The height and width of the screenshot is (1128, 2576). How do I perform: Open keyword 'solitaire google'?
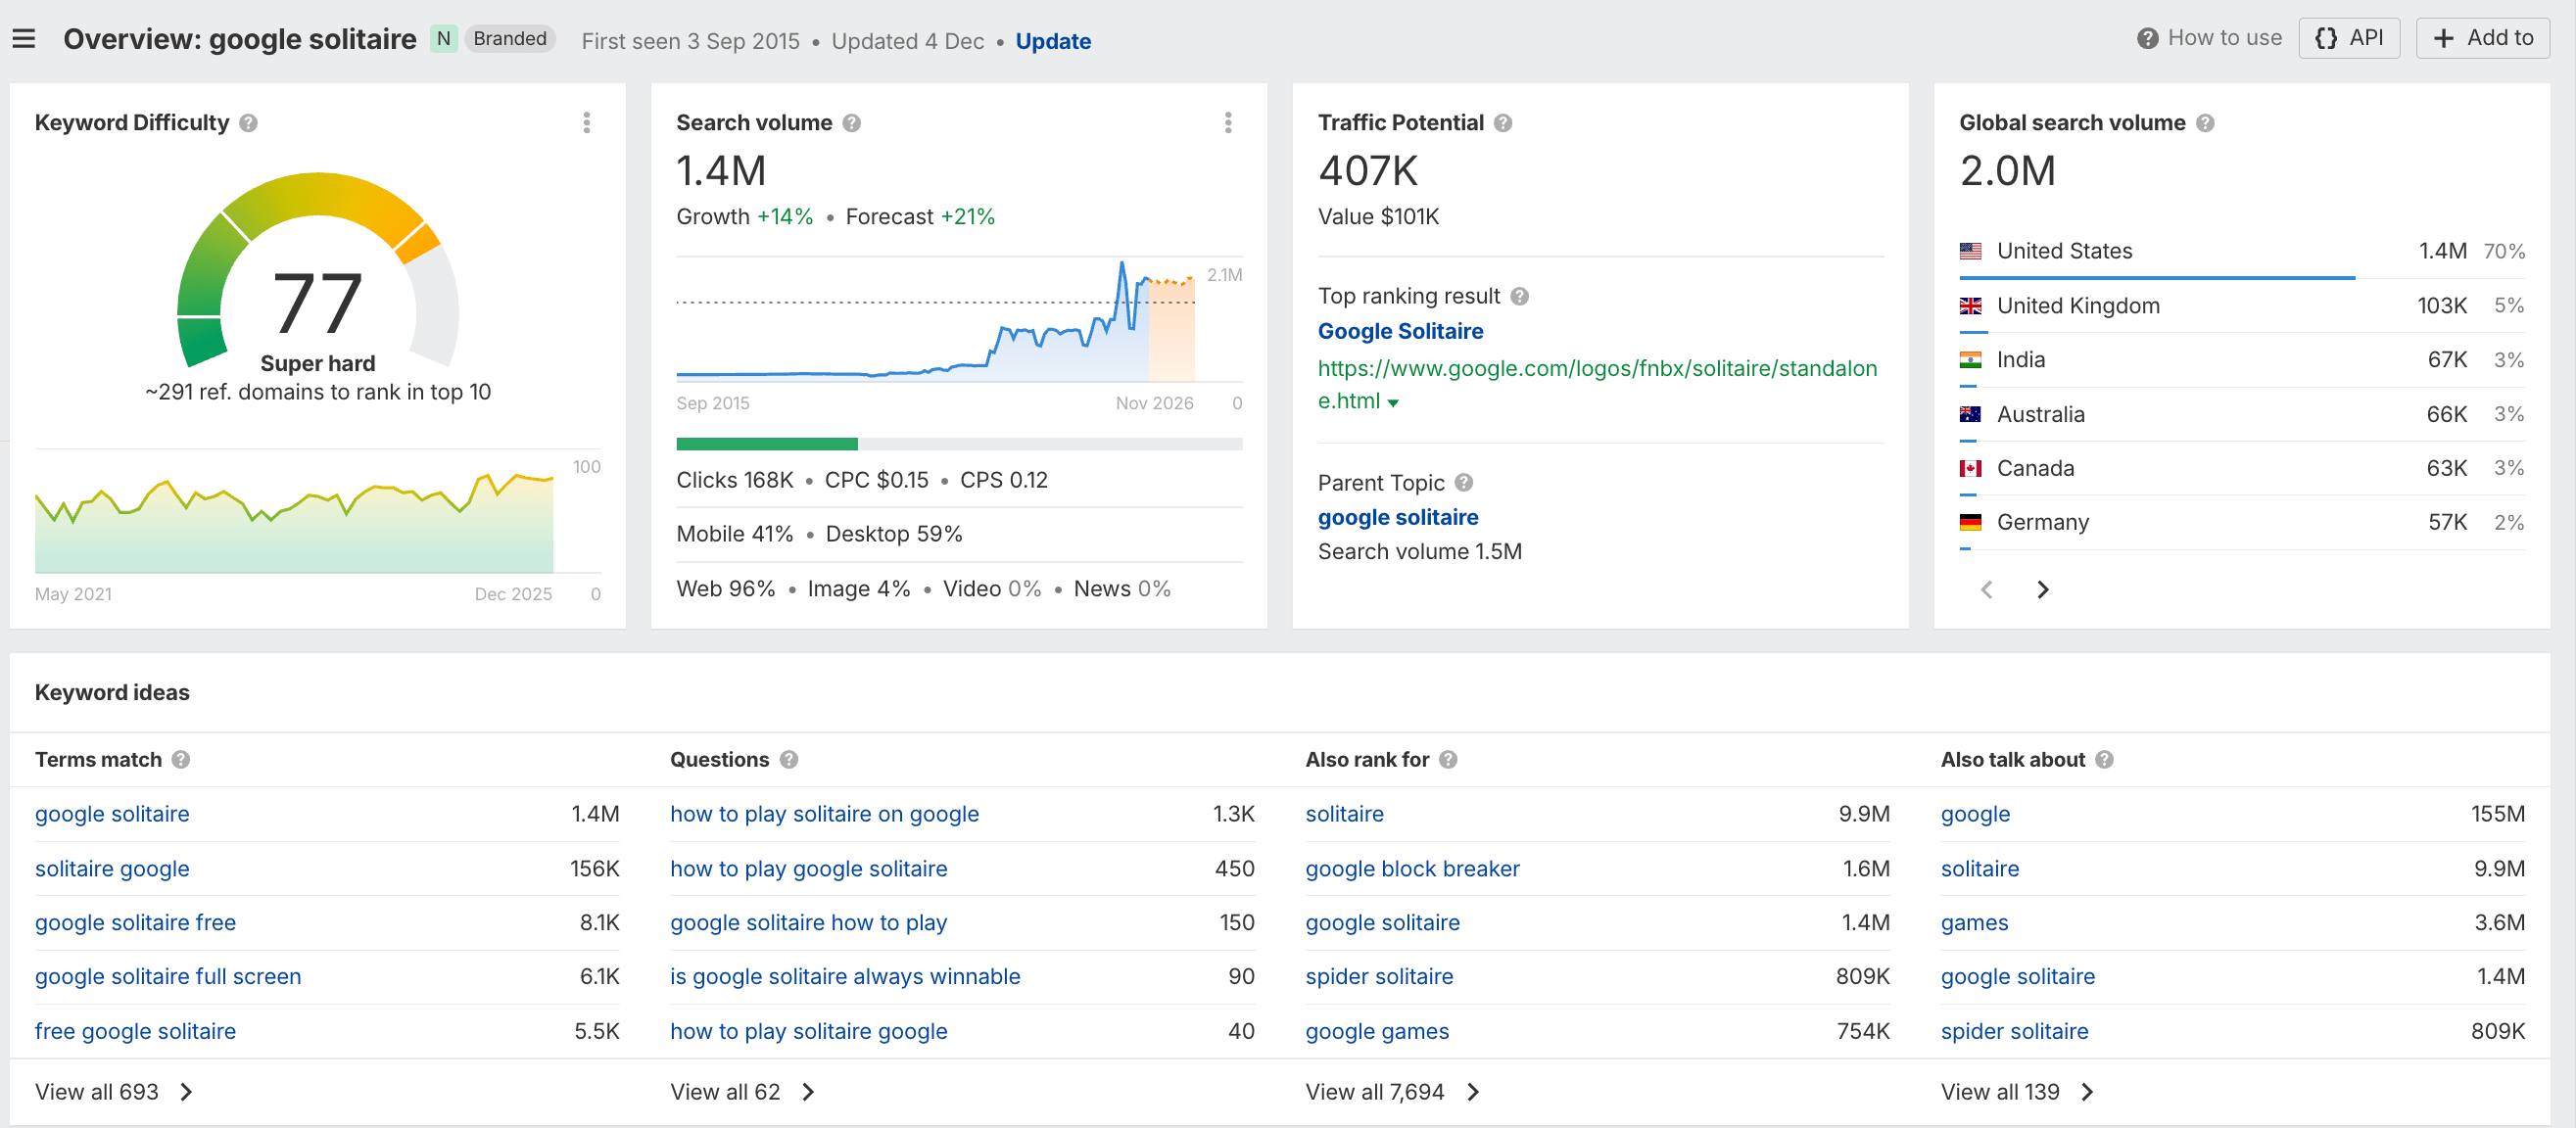tap(112, 869)
